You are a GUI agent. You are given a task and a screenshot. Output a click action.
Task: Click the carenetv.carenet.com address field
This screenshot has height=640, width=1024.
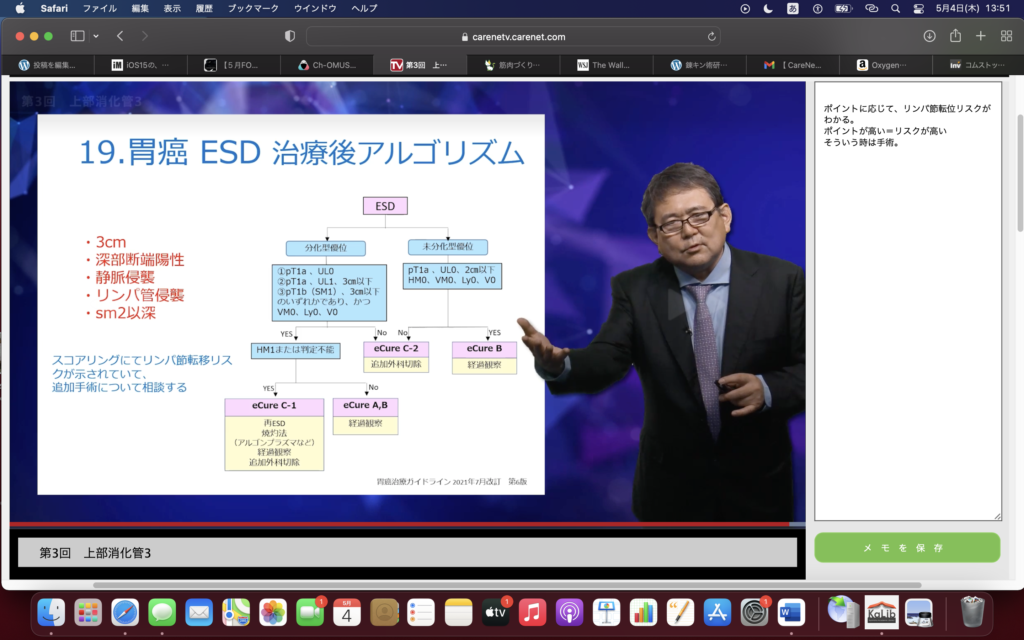coord(512,36)
